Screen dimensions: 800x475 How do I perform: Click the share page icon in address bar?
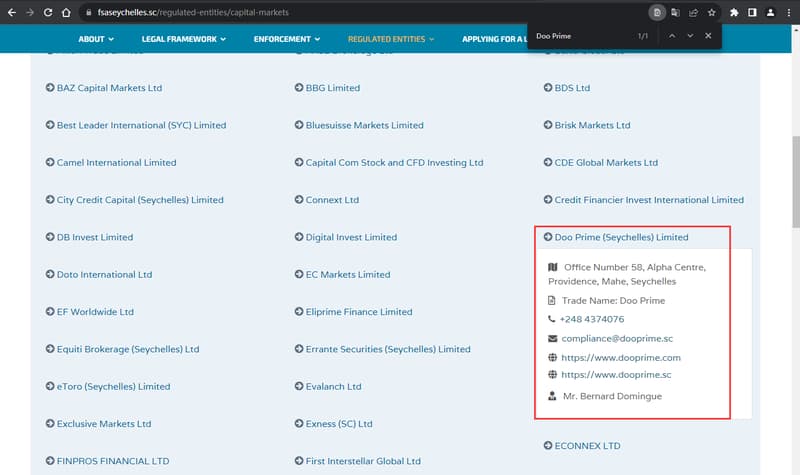tap(693, 12)
